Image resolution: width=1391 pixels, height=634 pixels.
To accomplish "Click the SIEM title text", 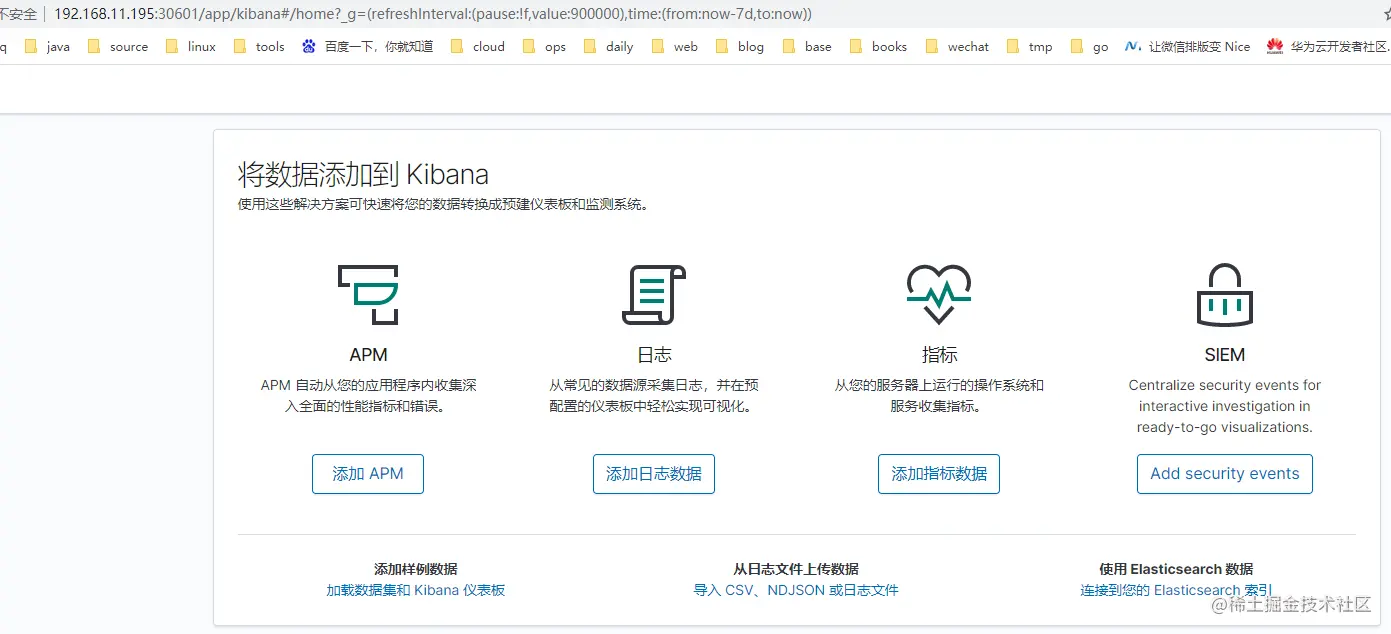I will click(1225, 355).
